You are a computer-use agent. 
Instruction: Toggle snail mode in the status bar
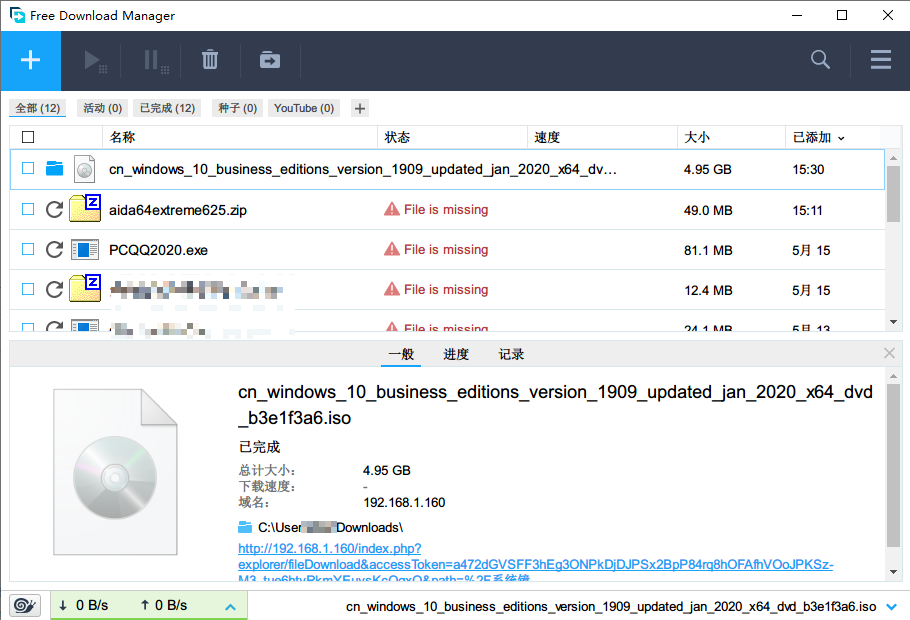point(25,605)
